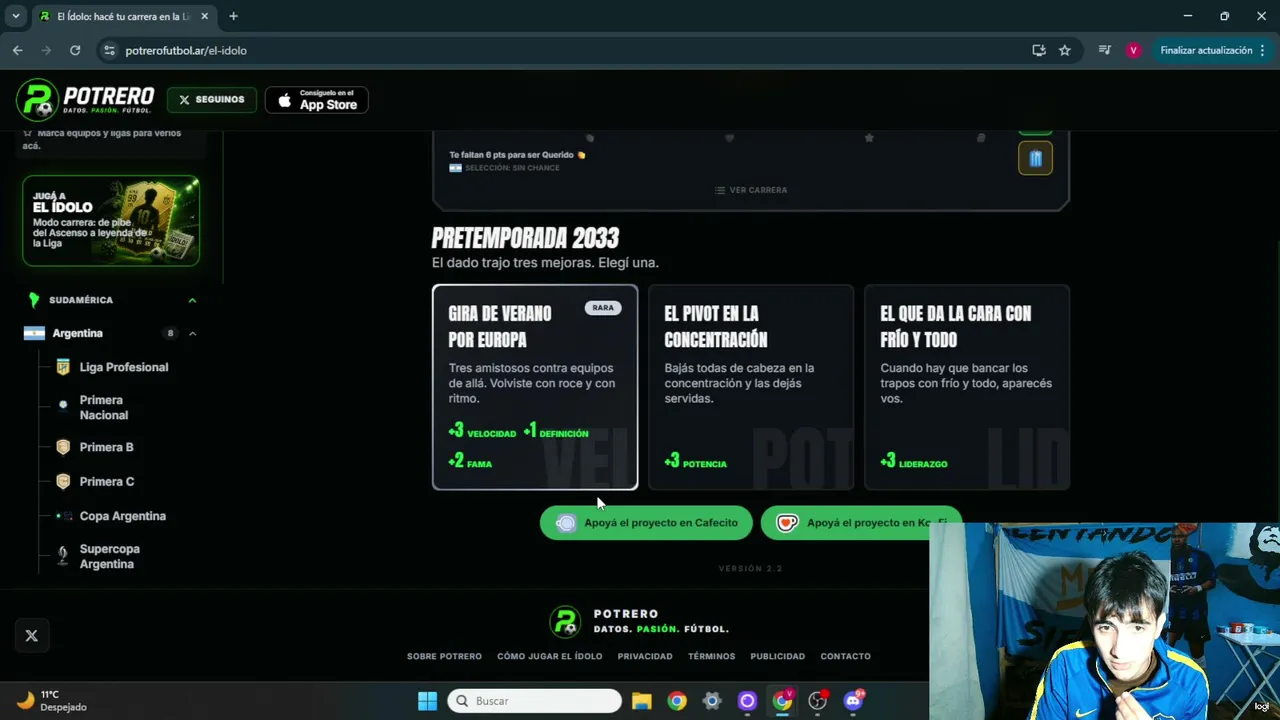Open the Windows Start menu
Viewport: 1280px width, 720px height.
coord(427,701)
